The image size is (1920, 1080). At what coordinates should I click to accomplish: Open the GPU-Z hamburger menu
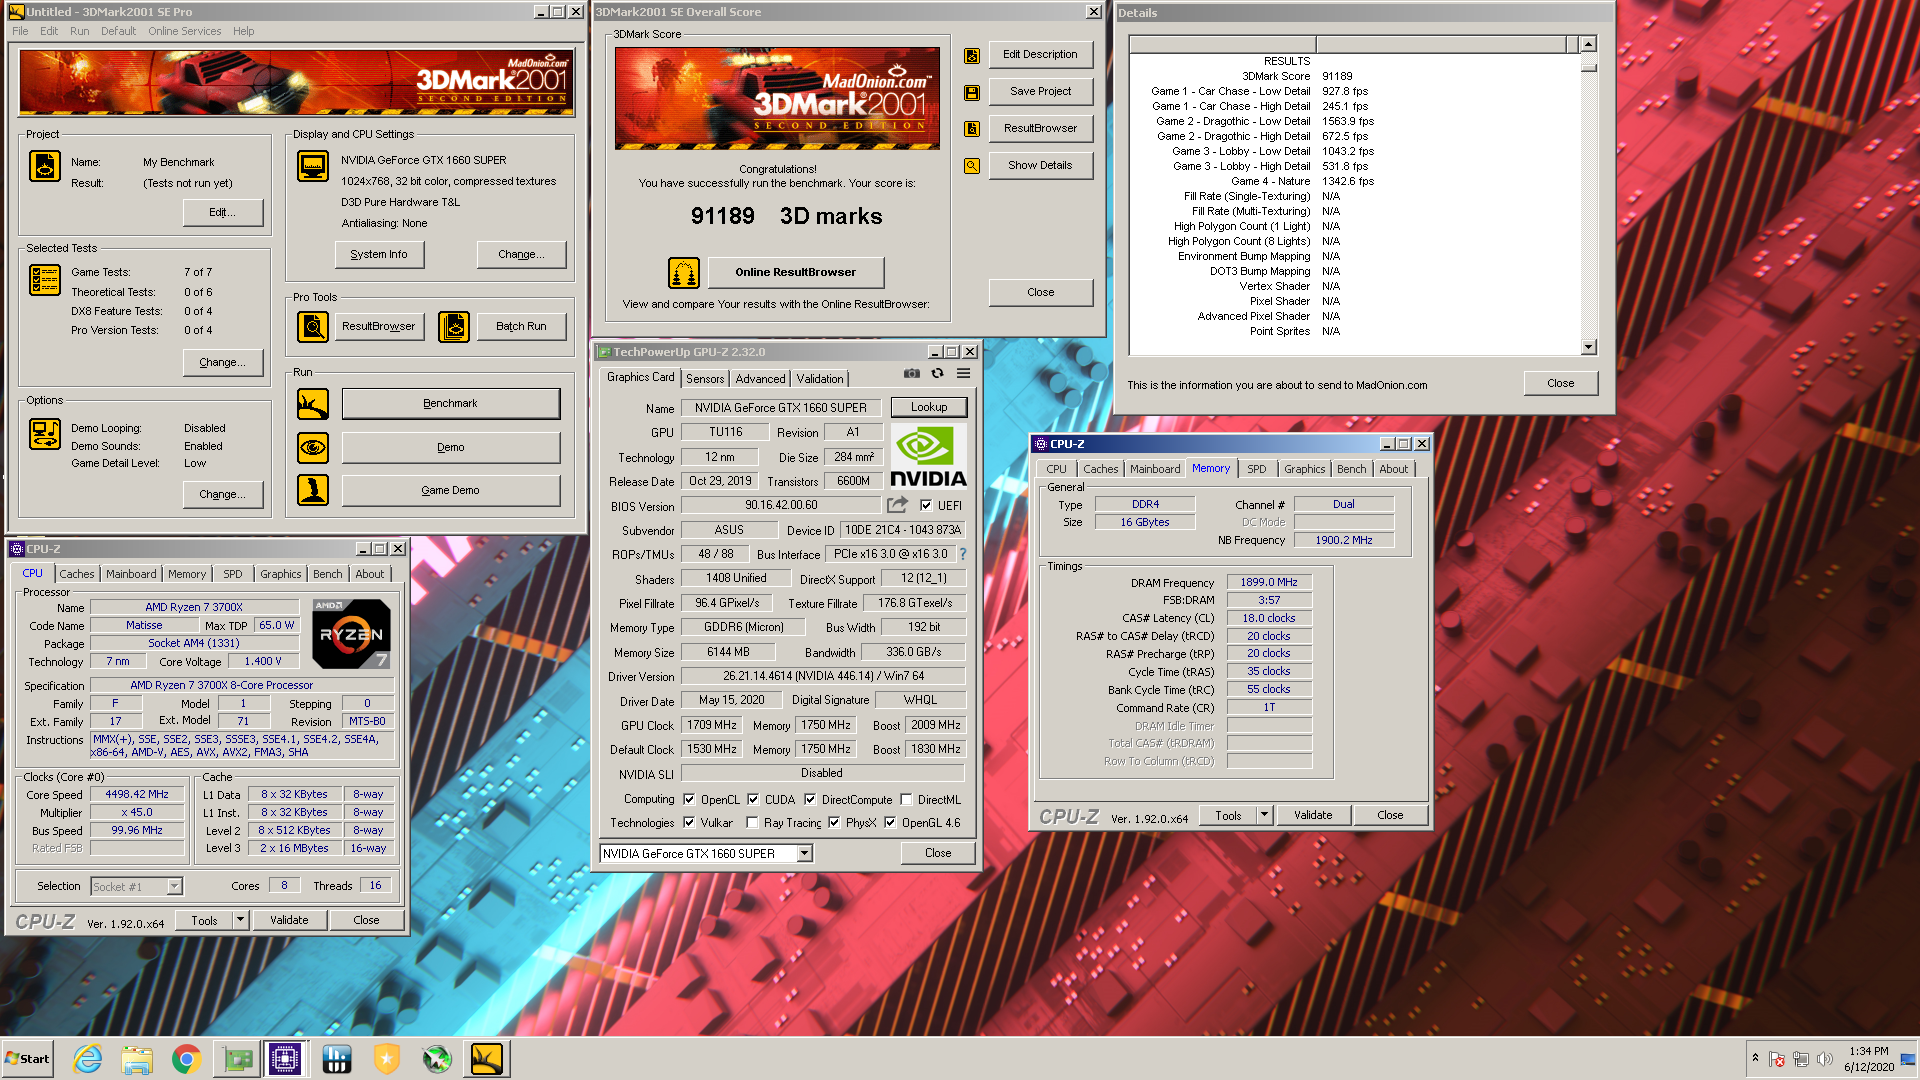pos(964,373)
